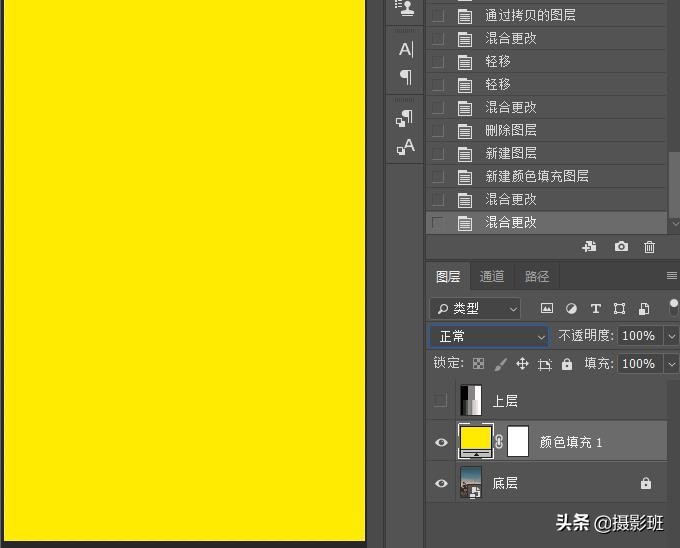Image resolution: width=680 pixels, height=548 pixels.
Task: Click the yellow color fill thumbnail
Action: coord(476,441)
